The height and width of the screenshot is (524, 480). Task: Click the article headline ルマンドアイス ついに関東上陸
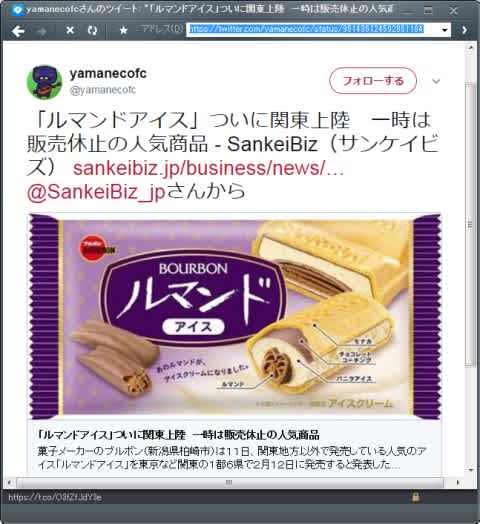179,434
